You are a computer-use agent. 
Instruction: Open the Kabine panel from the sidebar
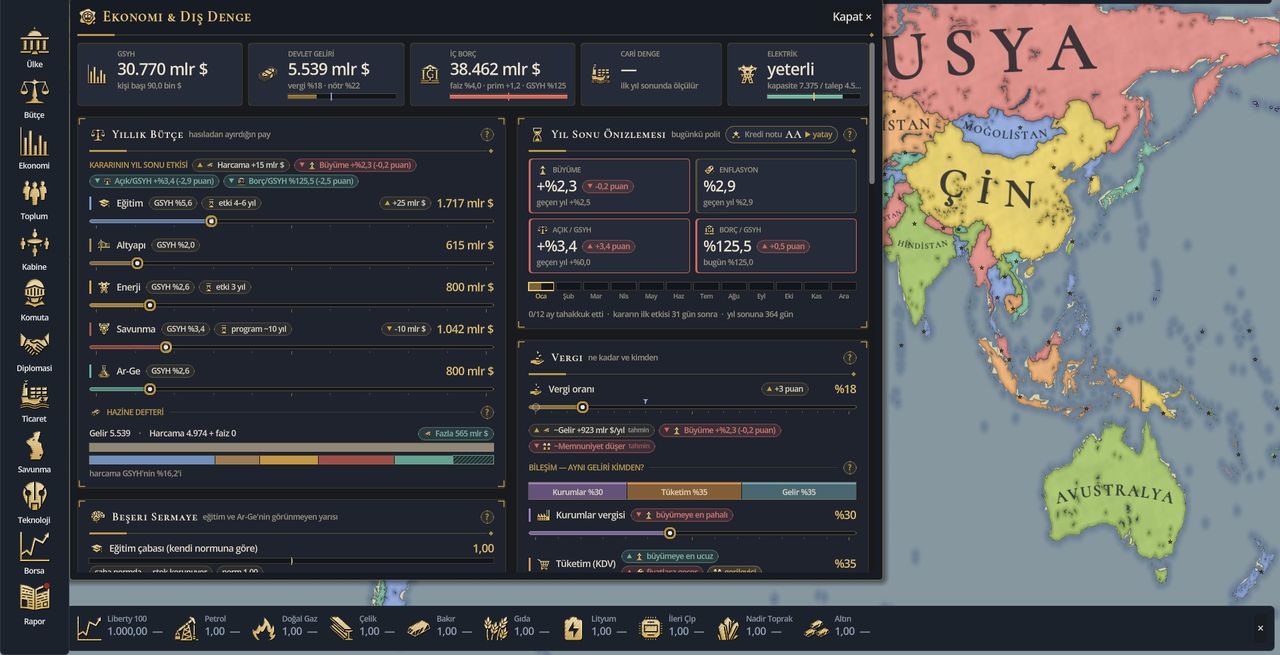point(34,250)
